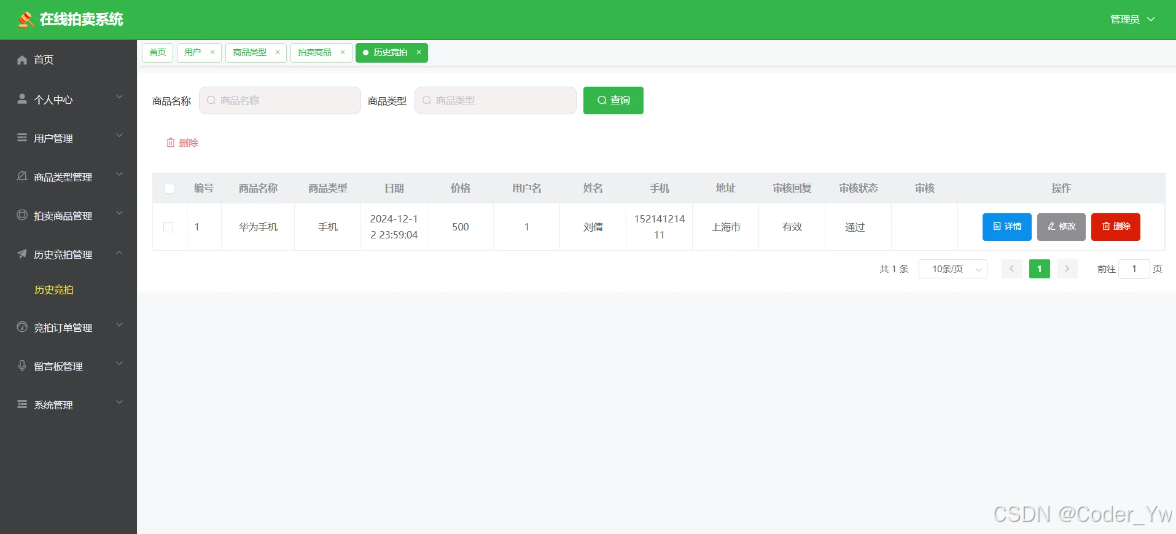Expand 个人中心 sidebar menu
Viewport: 1176px width, 534px height.
119,98
